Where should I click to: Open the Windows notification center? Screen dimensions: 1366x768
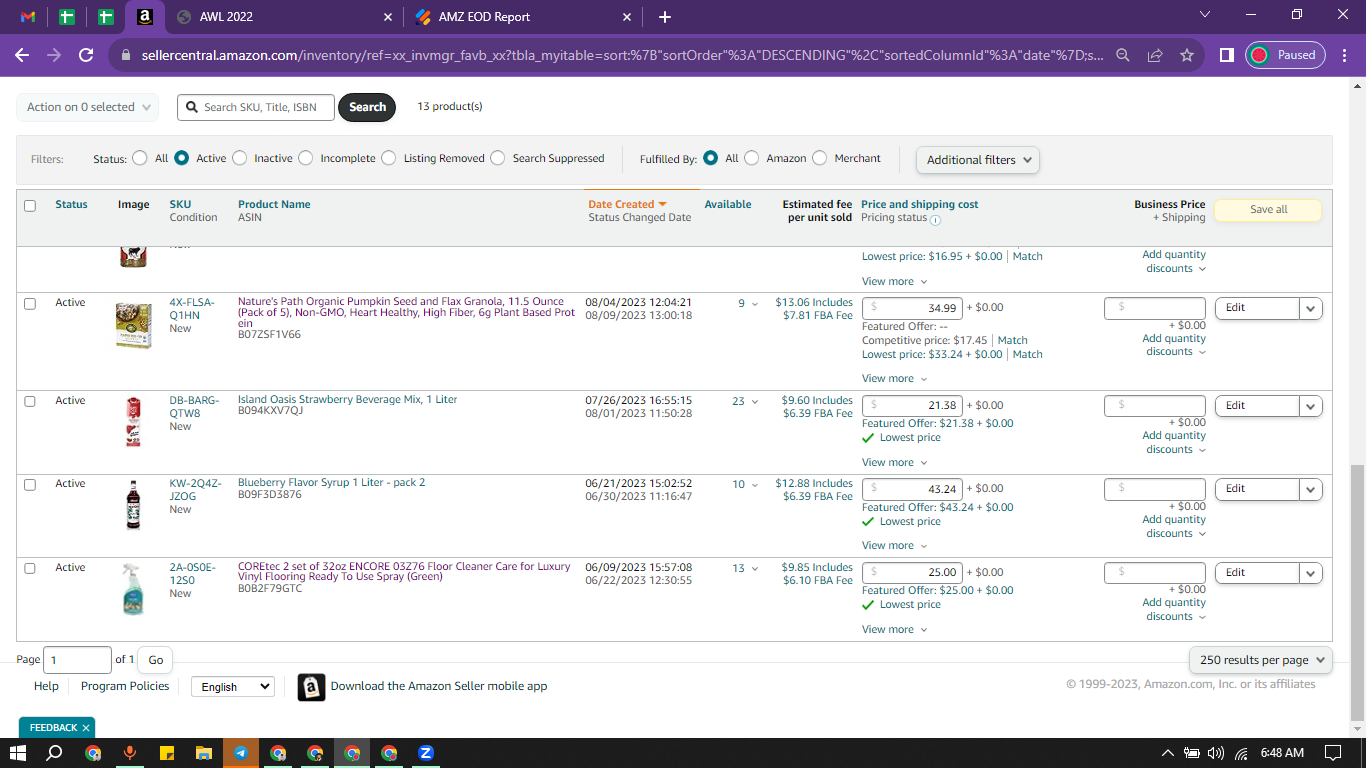point(1333,753)
